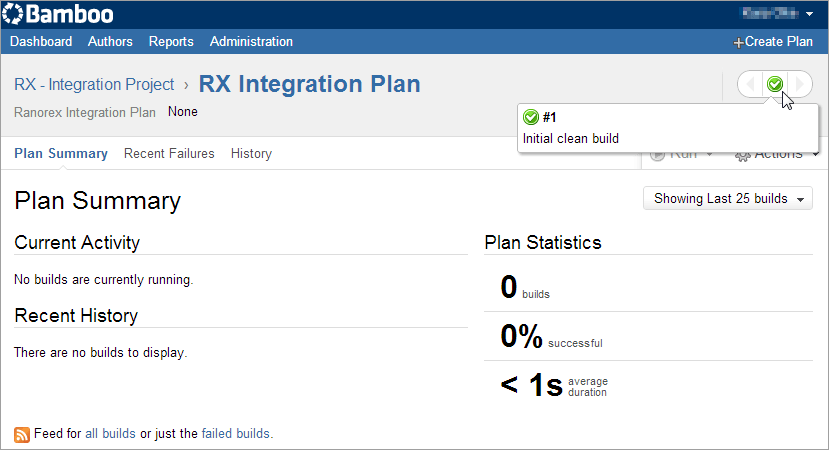Viewport: 829px width, 450px height.
Task: Go to previous build arrow
Action: point(750,84)
